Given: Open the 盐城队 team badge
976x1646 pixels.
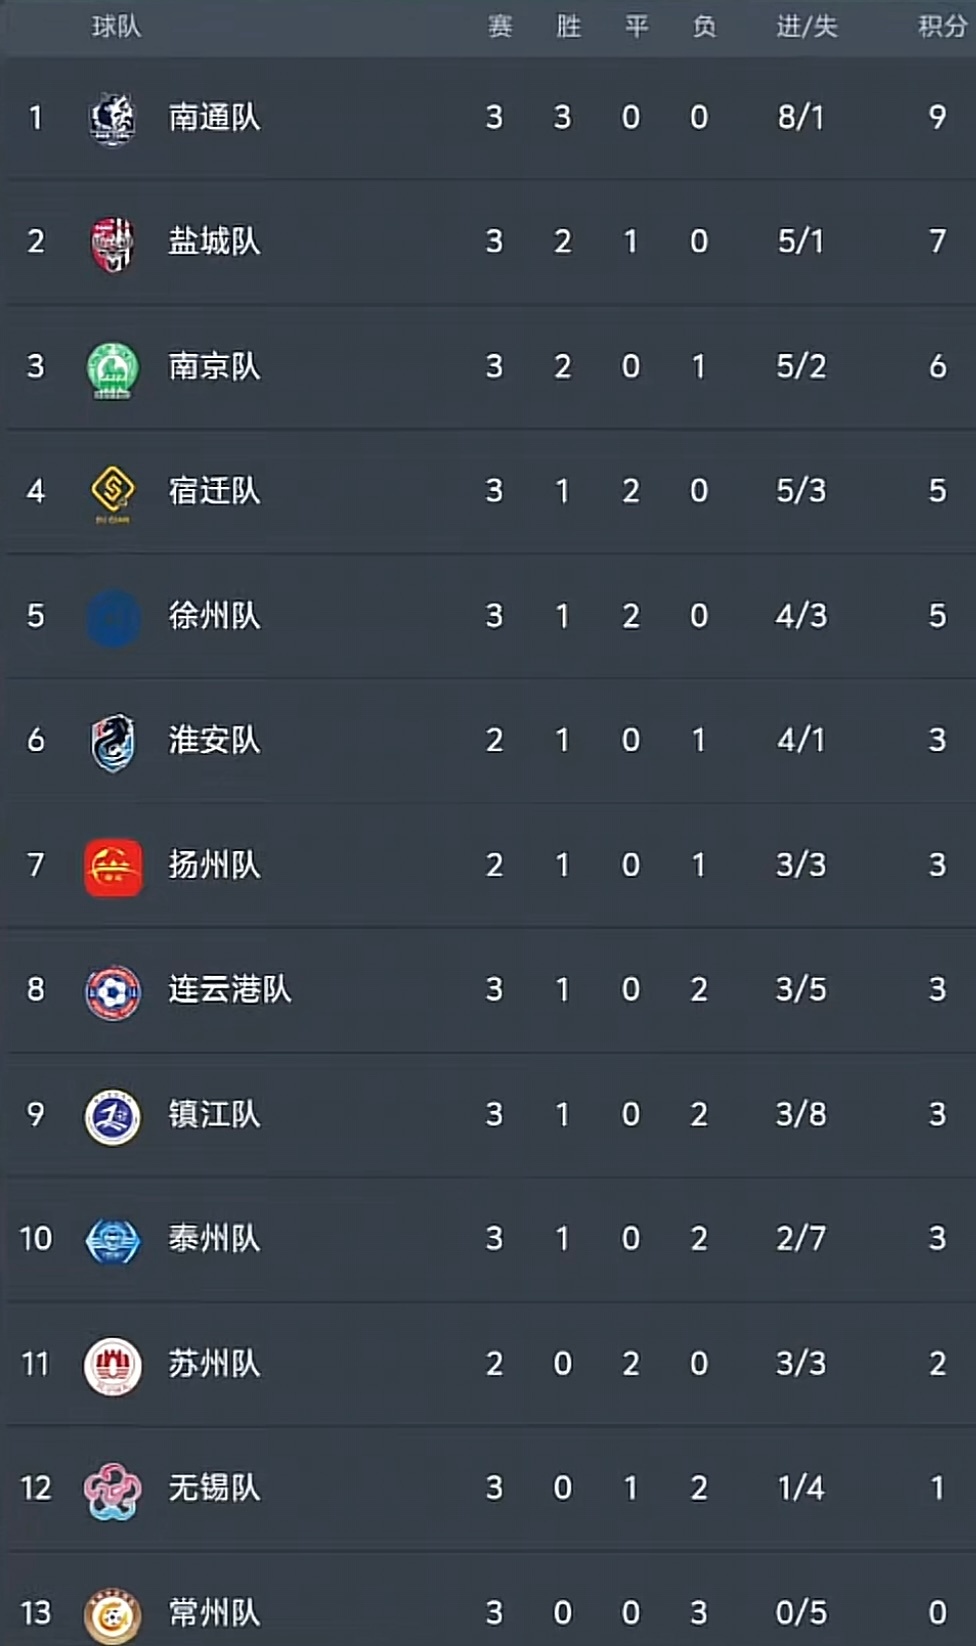Looking at the screenshot, I should (x=112, y=243).
